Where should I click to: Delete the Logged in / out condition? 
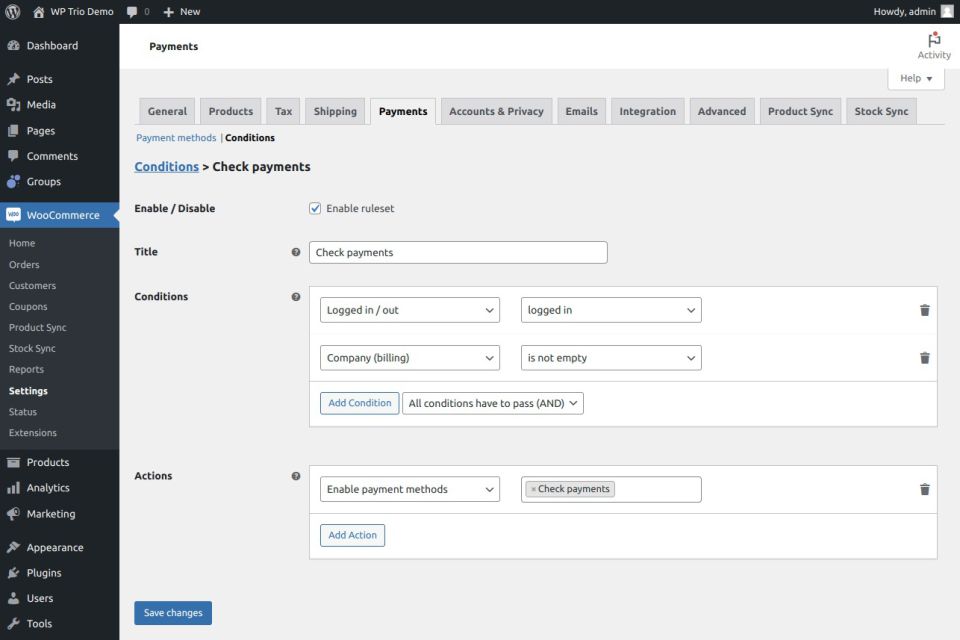924,310
